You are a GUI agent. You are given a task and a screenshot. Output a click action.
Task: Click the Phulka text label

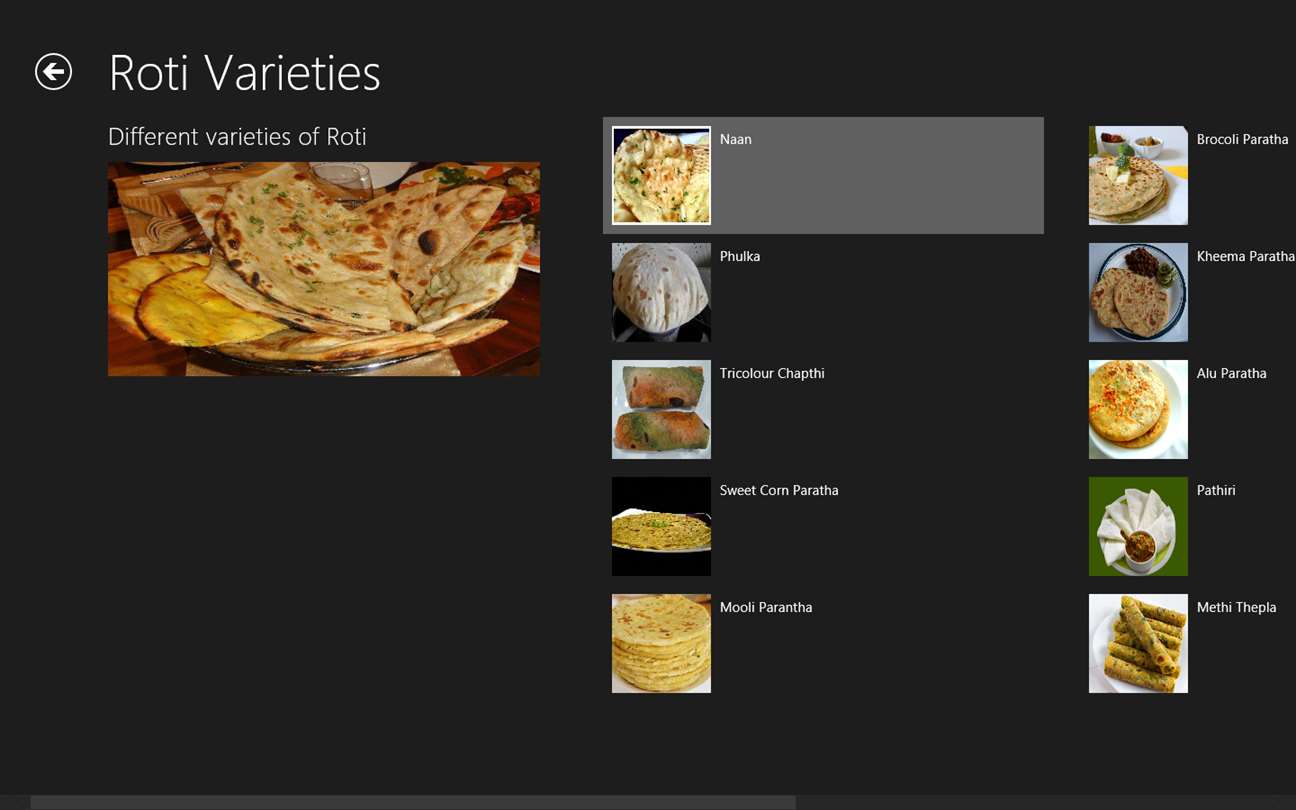pos(739,256)
